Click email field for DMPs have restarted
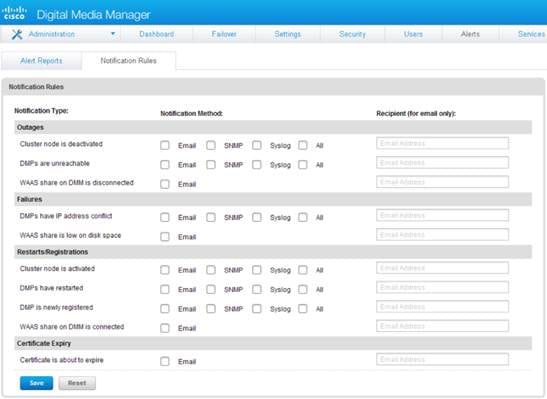Image resolution: width=547 pixels, height=399 pixels. point(442,287)
